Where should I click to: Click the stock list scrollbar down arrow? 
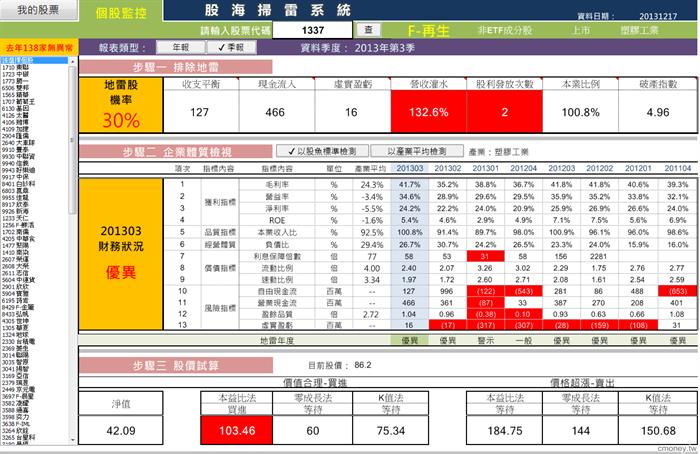click(73, 440)
